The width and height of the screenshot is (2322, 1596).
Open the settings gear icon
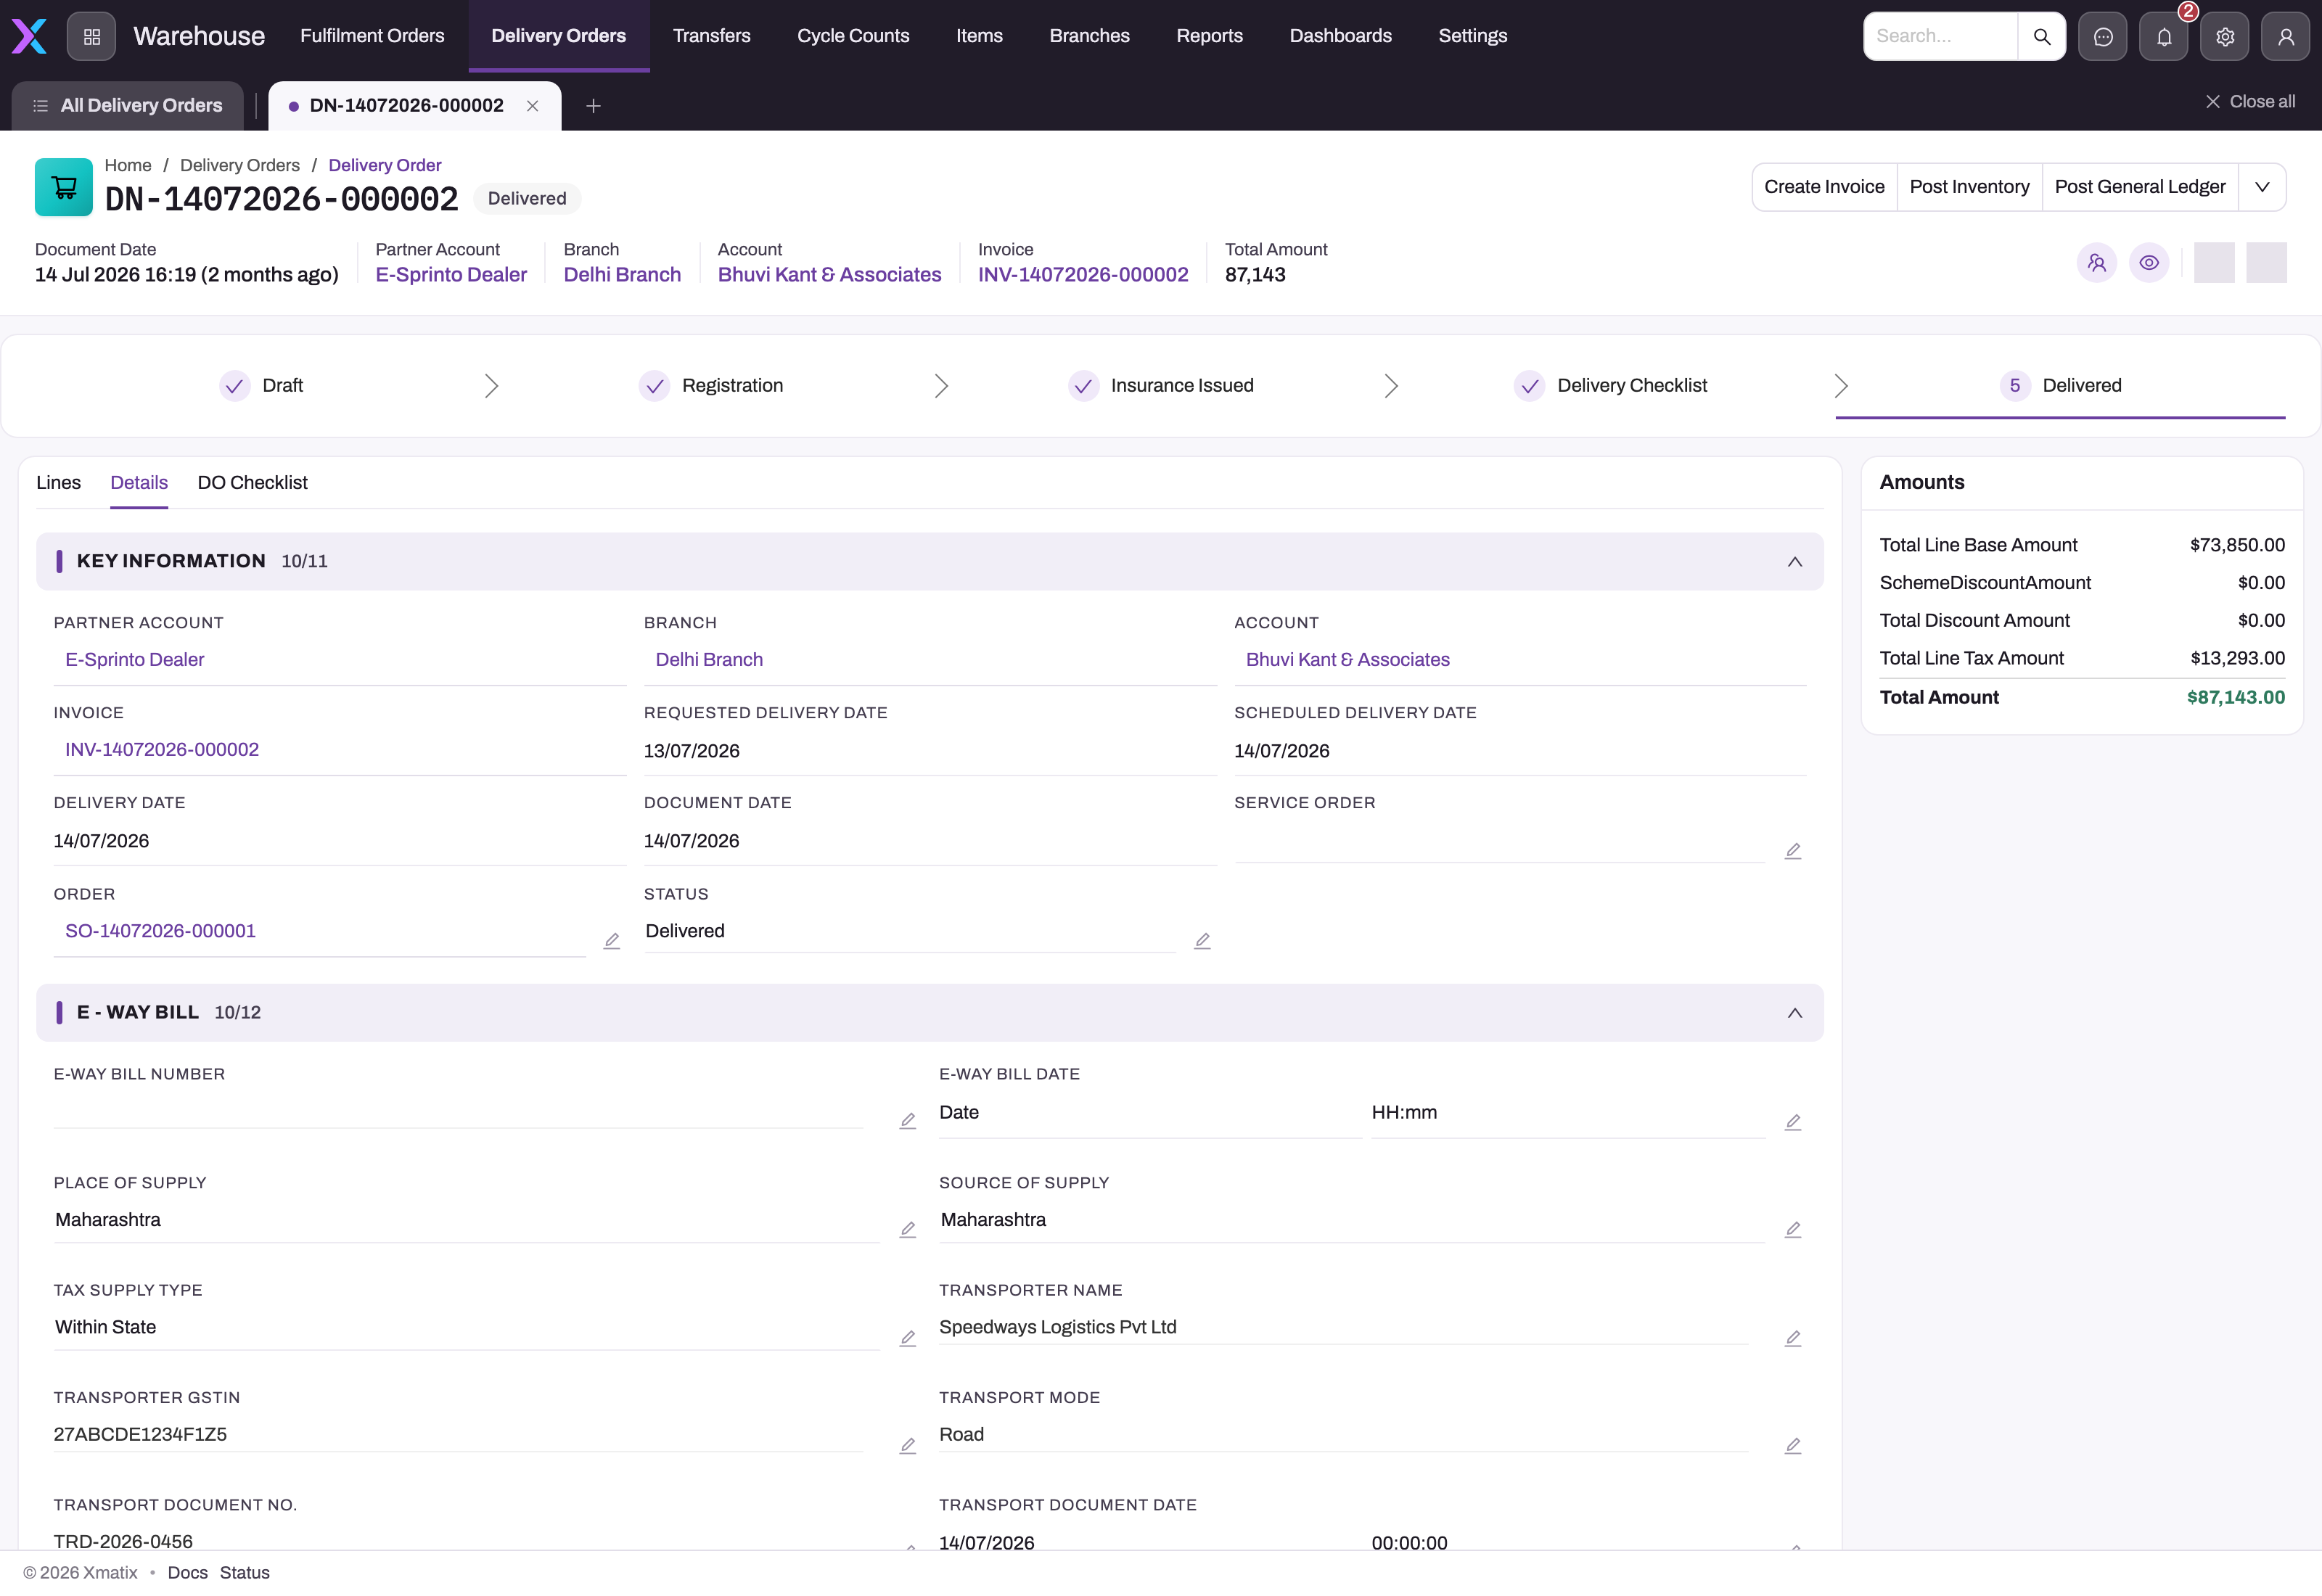(x=2224, y=36)
